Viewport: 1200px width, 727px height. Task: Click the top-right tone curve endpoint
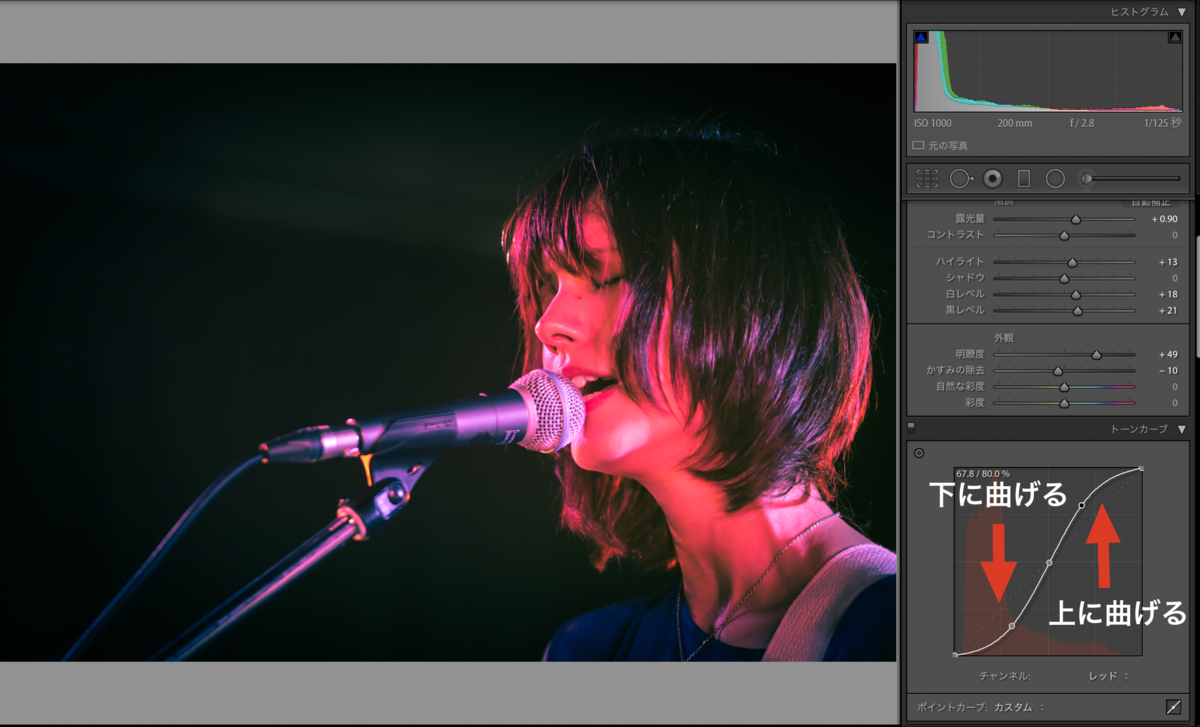[x=1141, y=468]
